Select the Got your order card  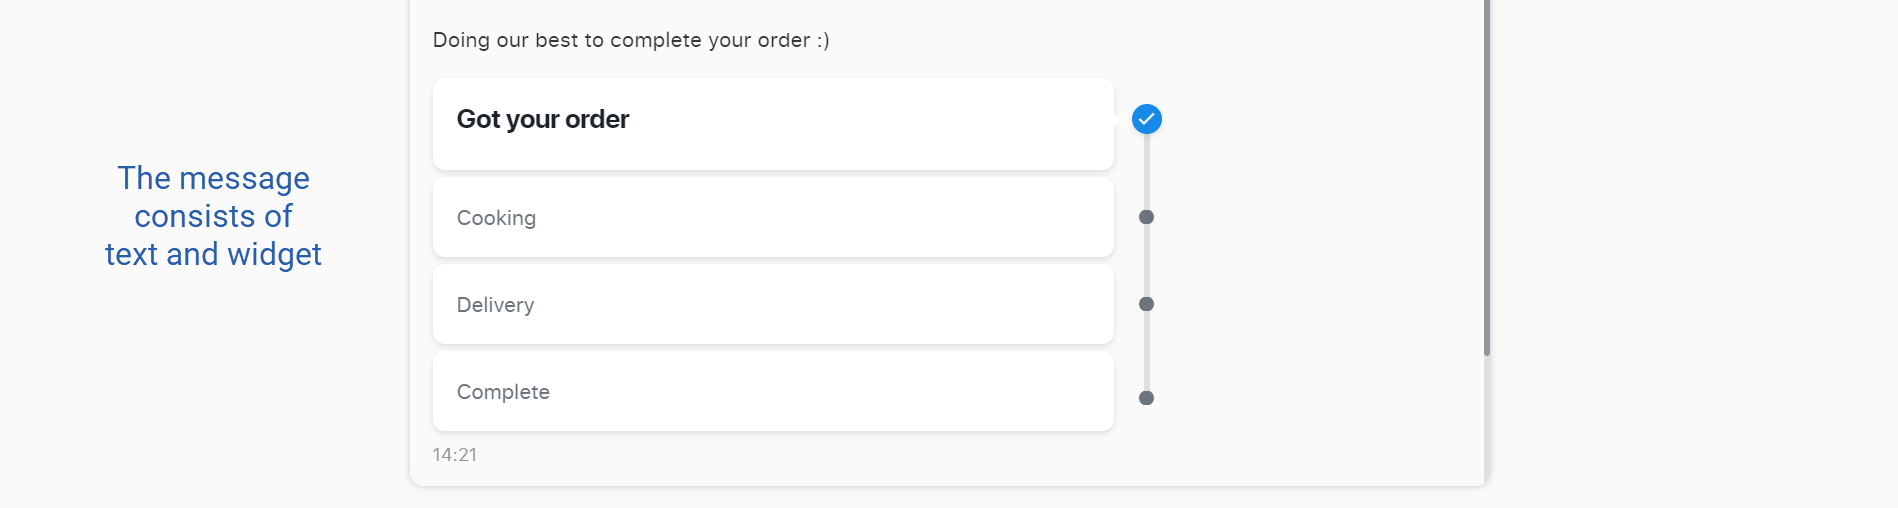coord(773,124)
